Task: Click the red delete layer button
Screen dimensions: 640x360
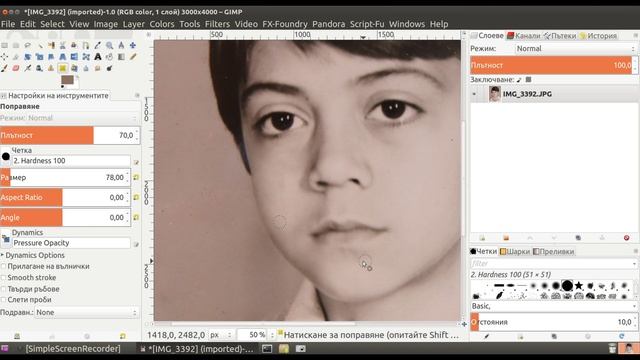Action: tap(627, 238)
